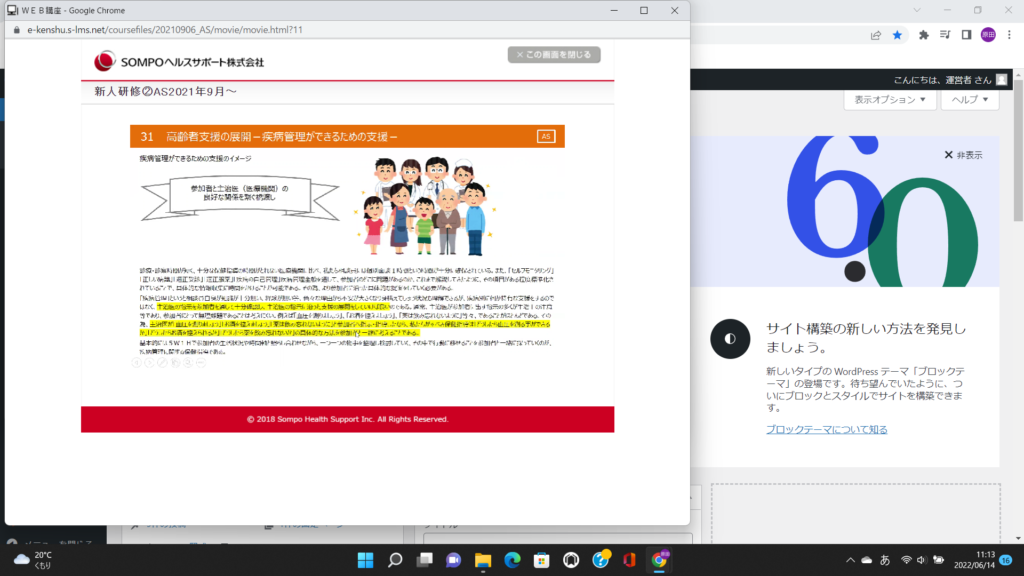Open the Chrome browser profile icon

(988, 35)
